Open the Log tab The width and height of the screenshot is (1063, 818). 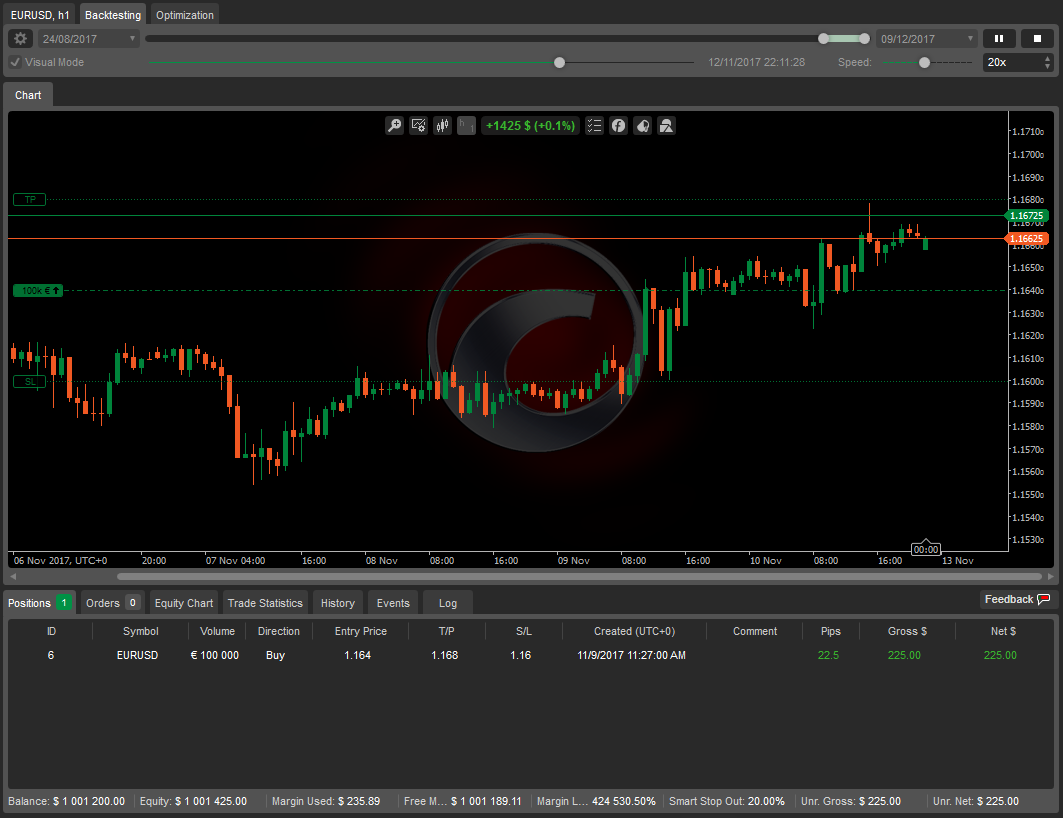point(447,602)
